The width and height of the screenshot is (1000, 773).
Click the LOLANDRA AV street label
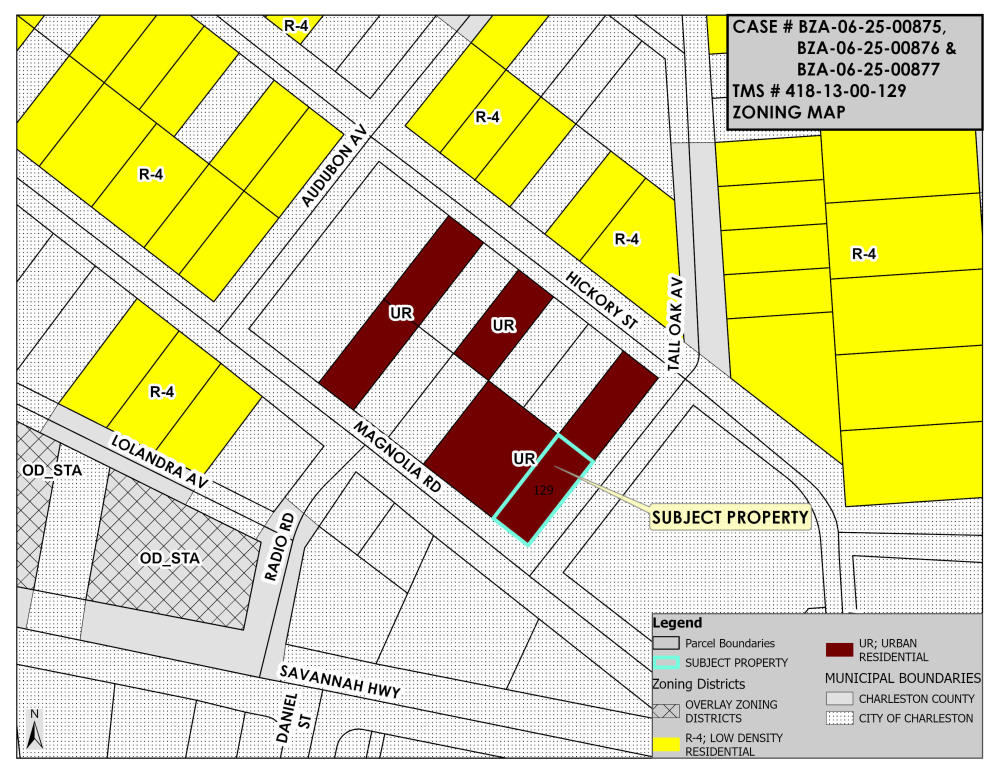click(160, 462)
